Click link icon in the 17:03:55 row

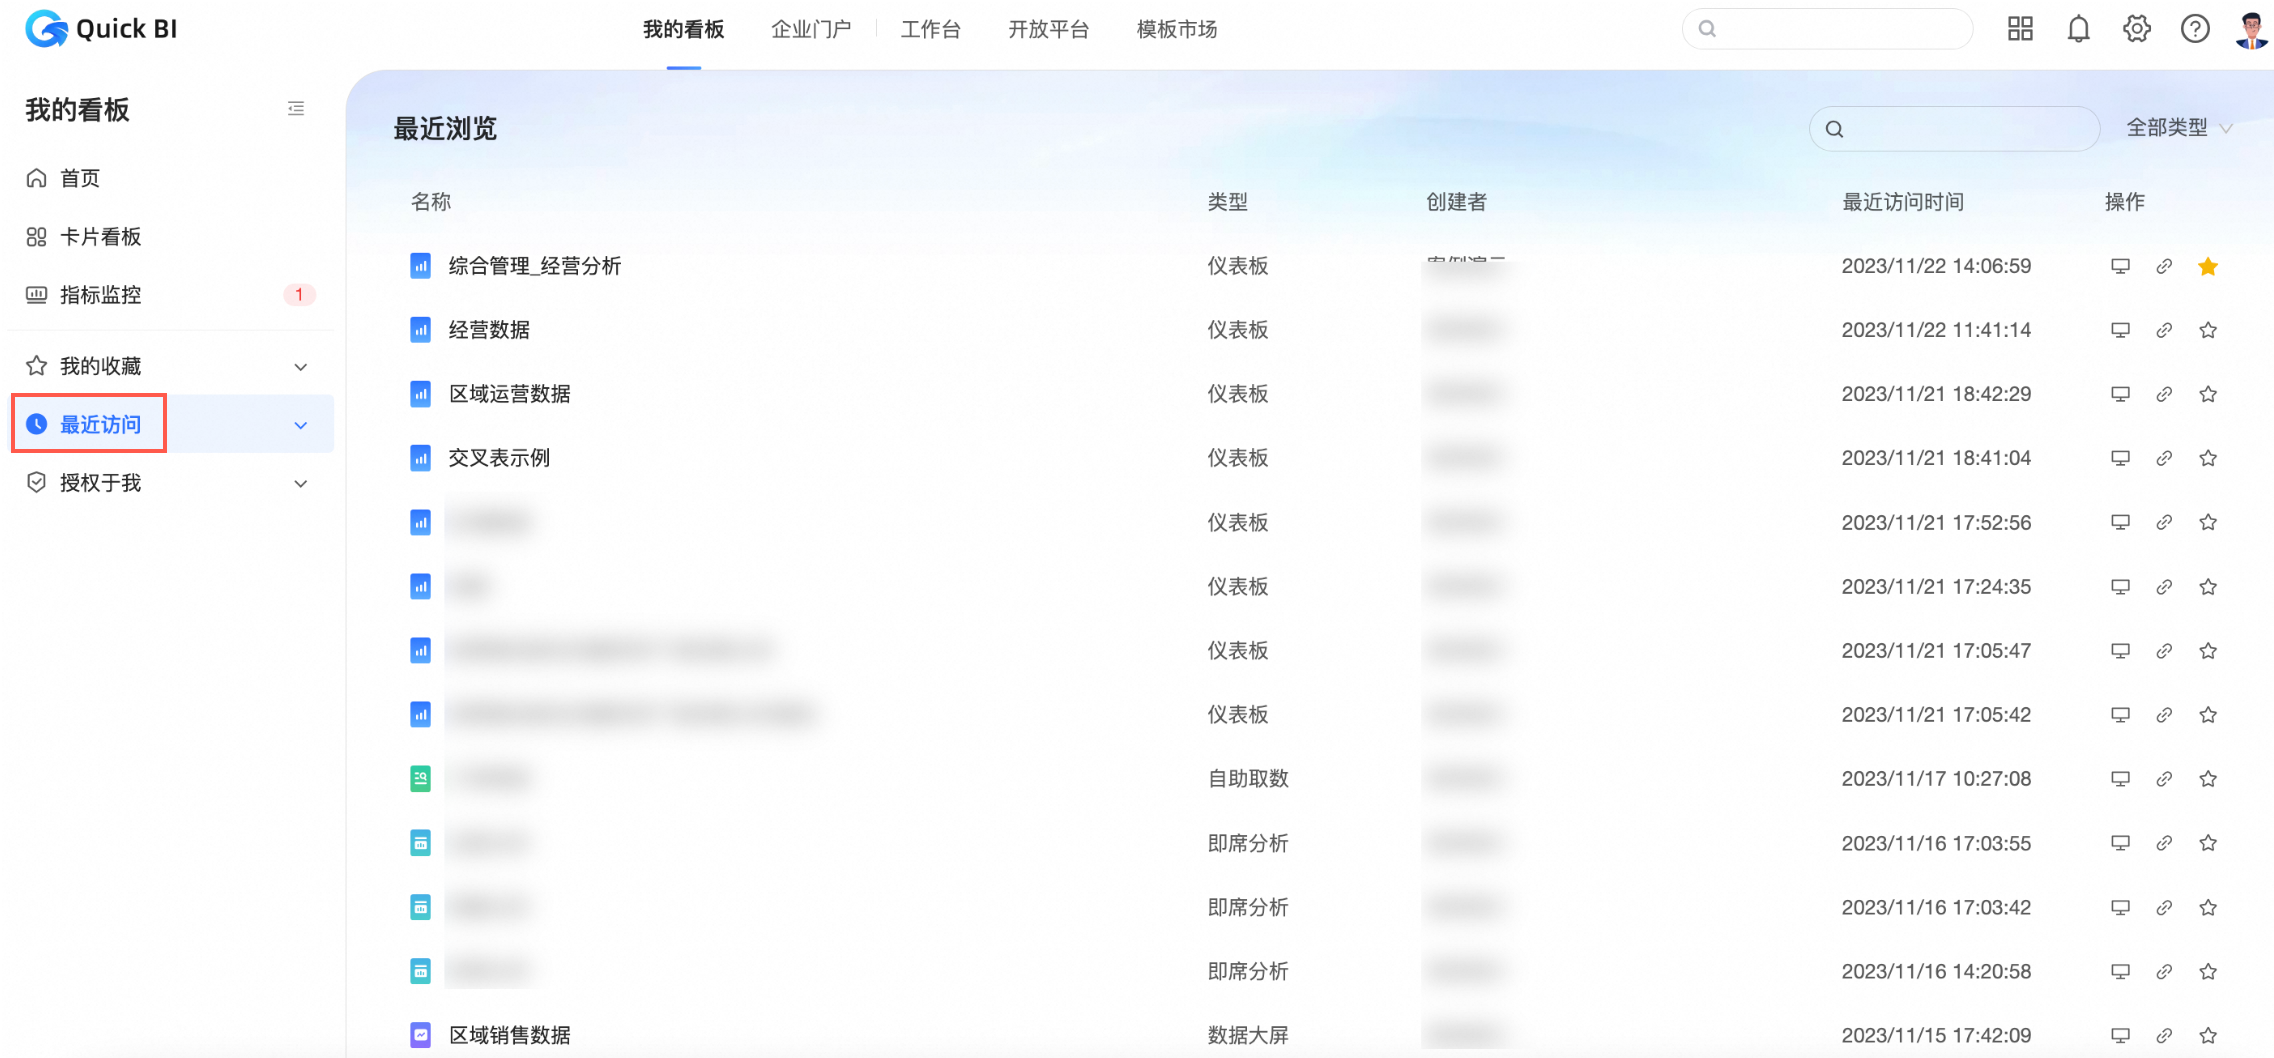click(2164, 843)
